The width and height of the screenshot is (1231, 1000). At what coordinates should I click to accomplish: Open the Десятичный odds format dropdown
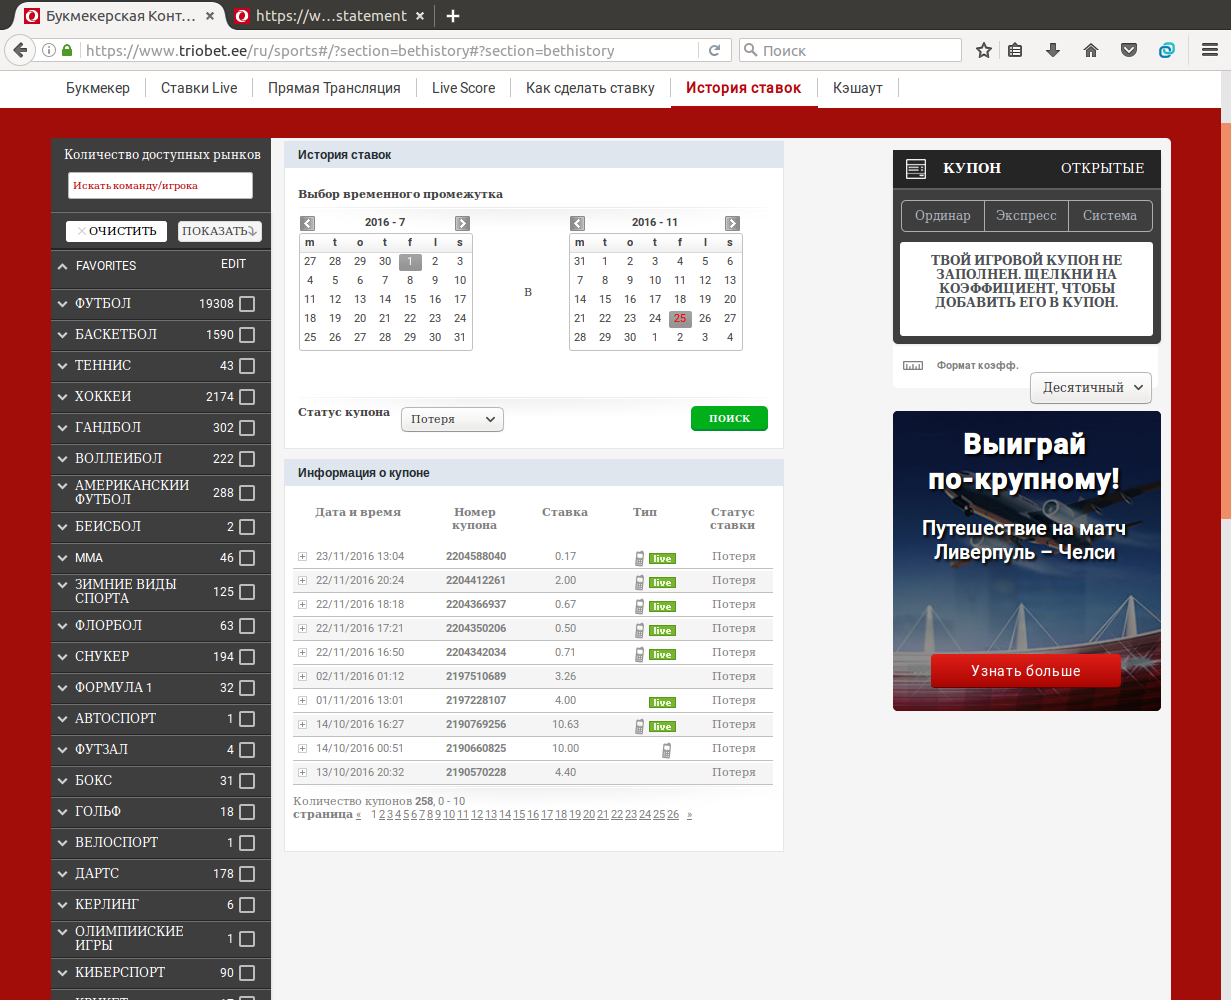click(1090, 387)
